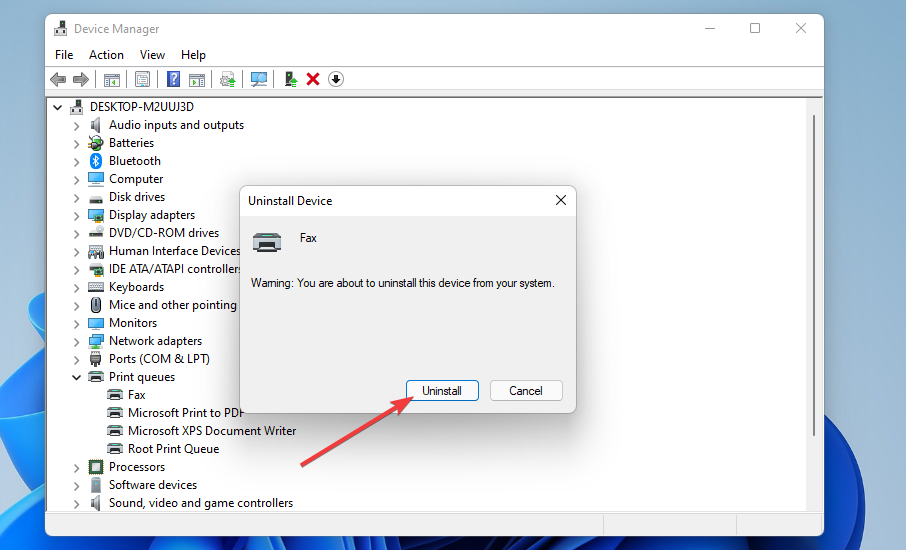The image size is (906, 550).
Task: Click Scan for hardware changes icon
Action: coord(259,79)
